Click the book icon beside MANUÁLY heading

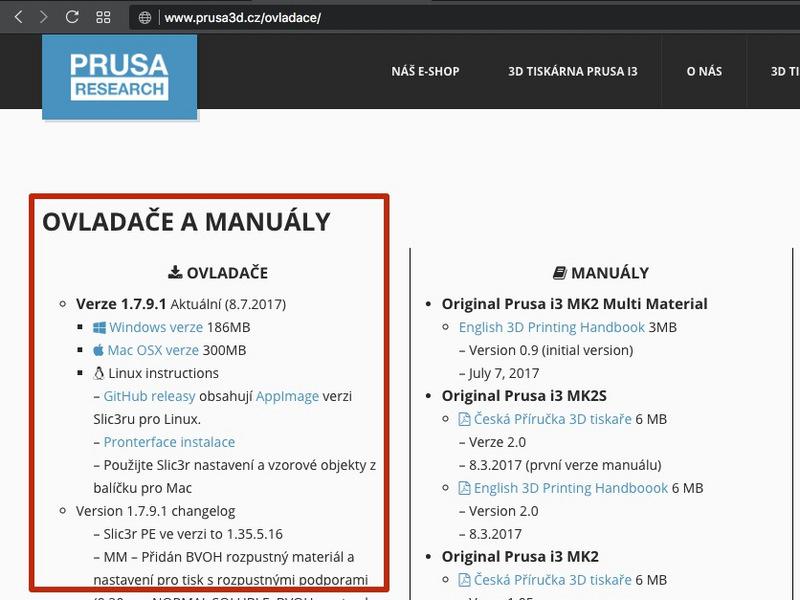[560, 273]
